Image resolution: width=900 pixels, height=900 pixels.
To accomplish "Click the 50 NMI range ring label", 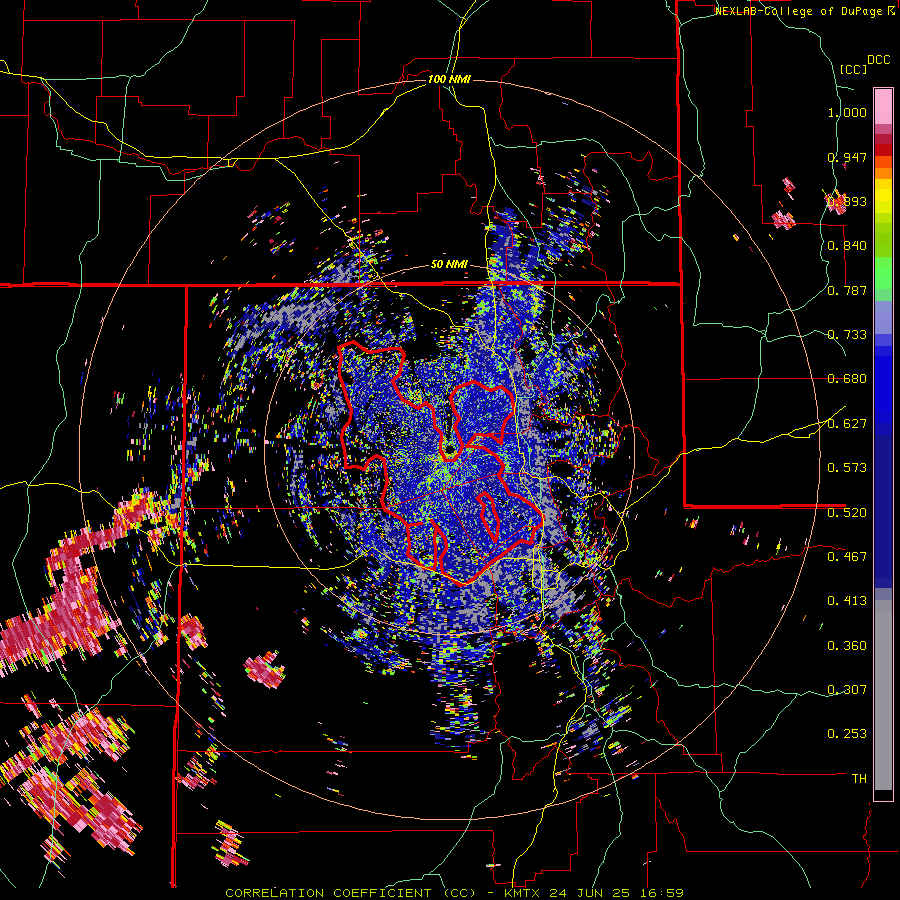I will 449,265.
